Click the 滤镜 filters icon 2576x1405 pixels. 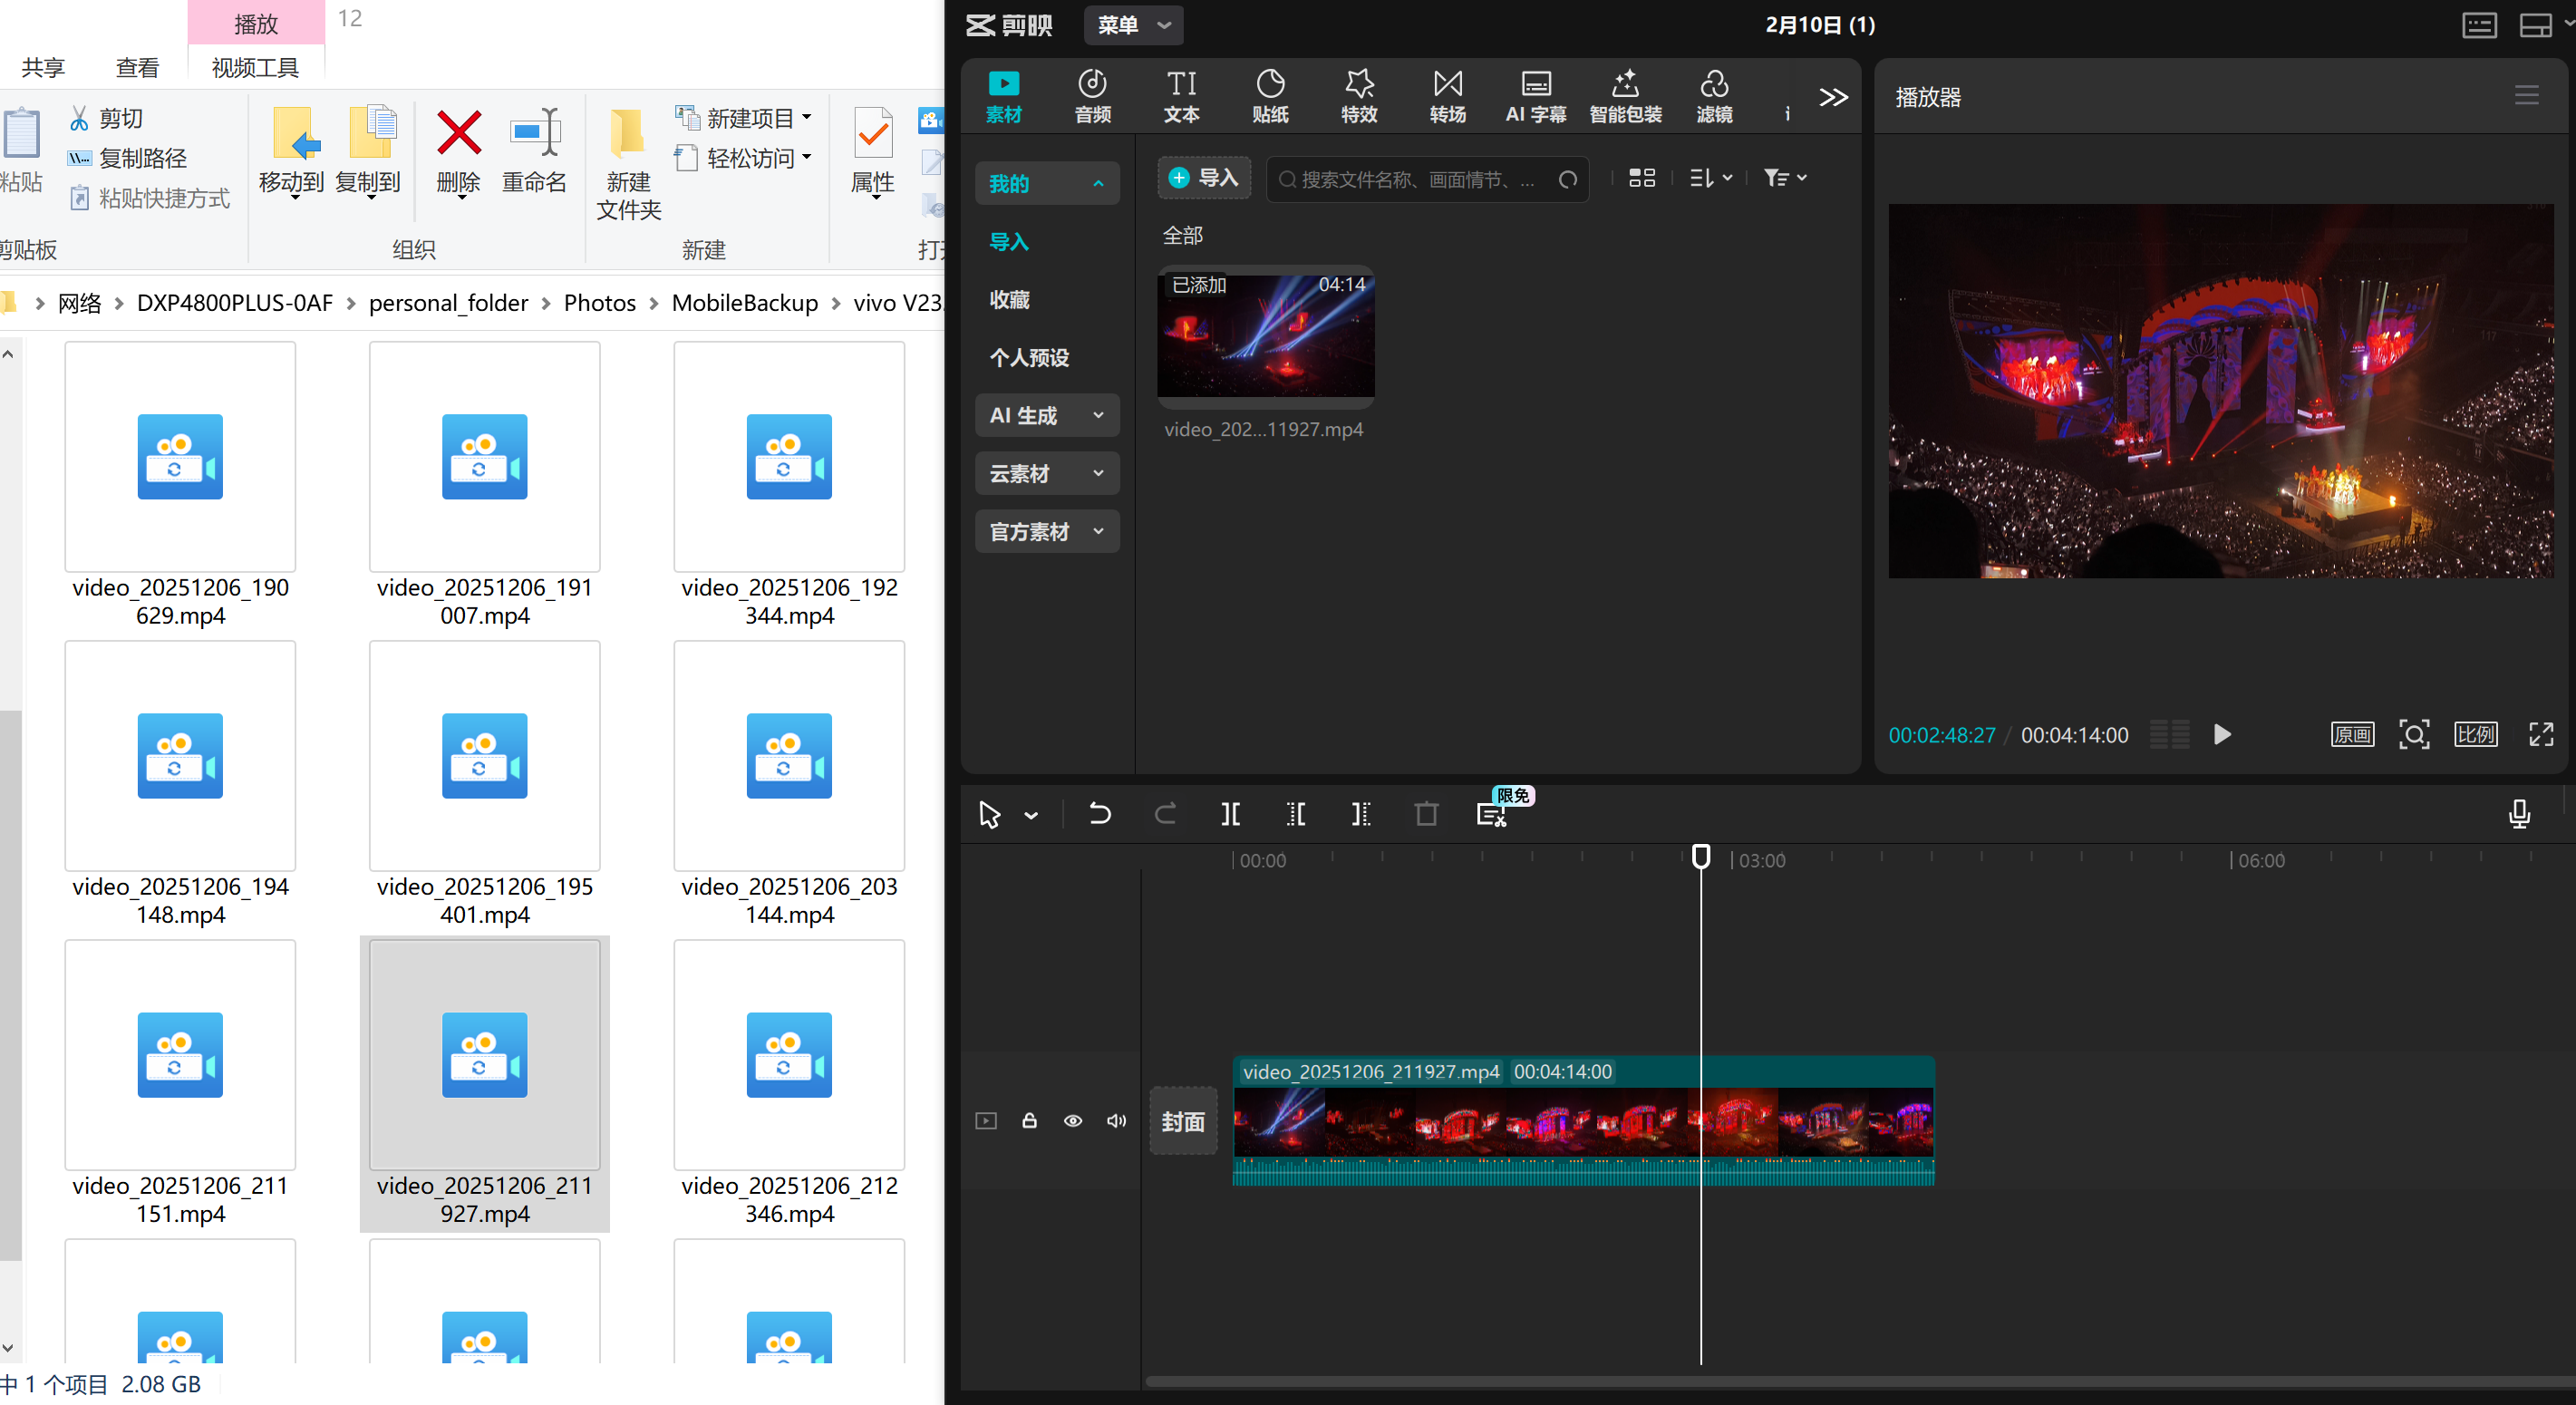[1714, 96]
